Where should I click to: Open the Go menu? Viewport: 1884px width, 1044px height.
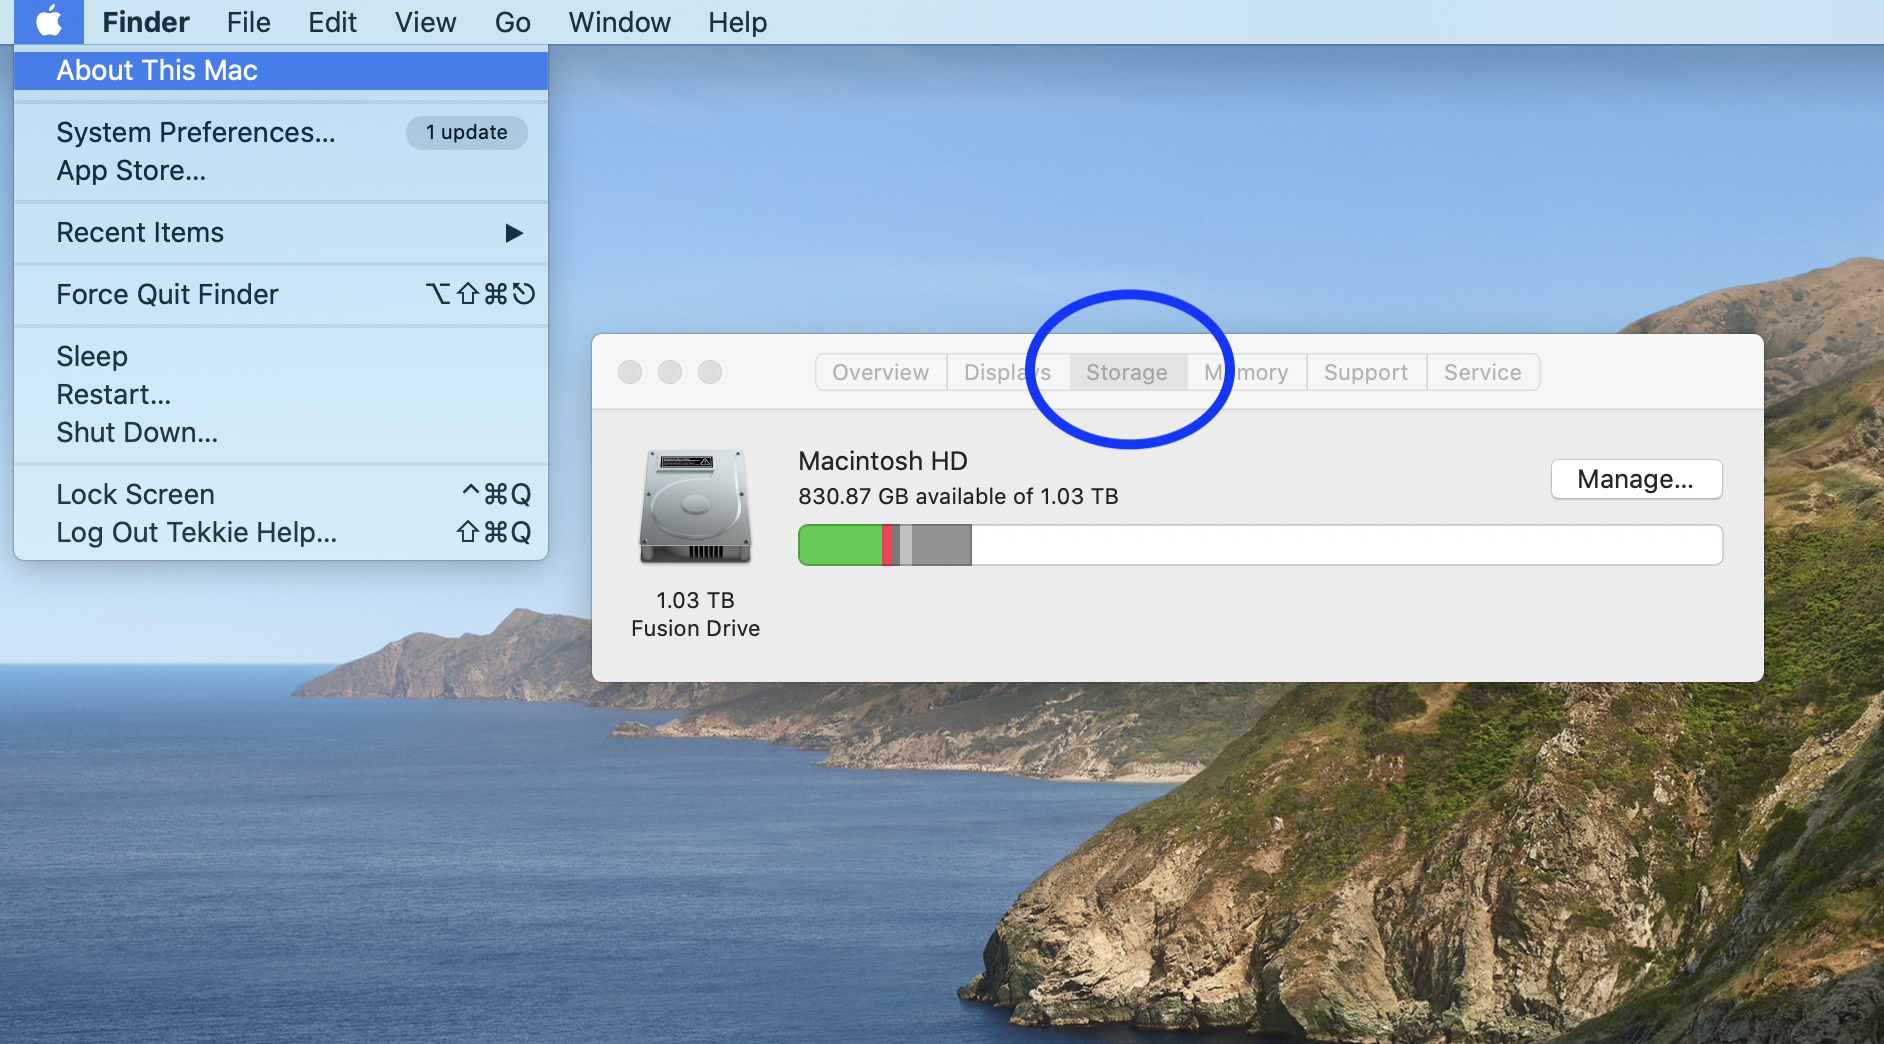[512, 22]
